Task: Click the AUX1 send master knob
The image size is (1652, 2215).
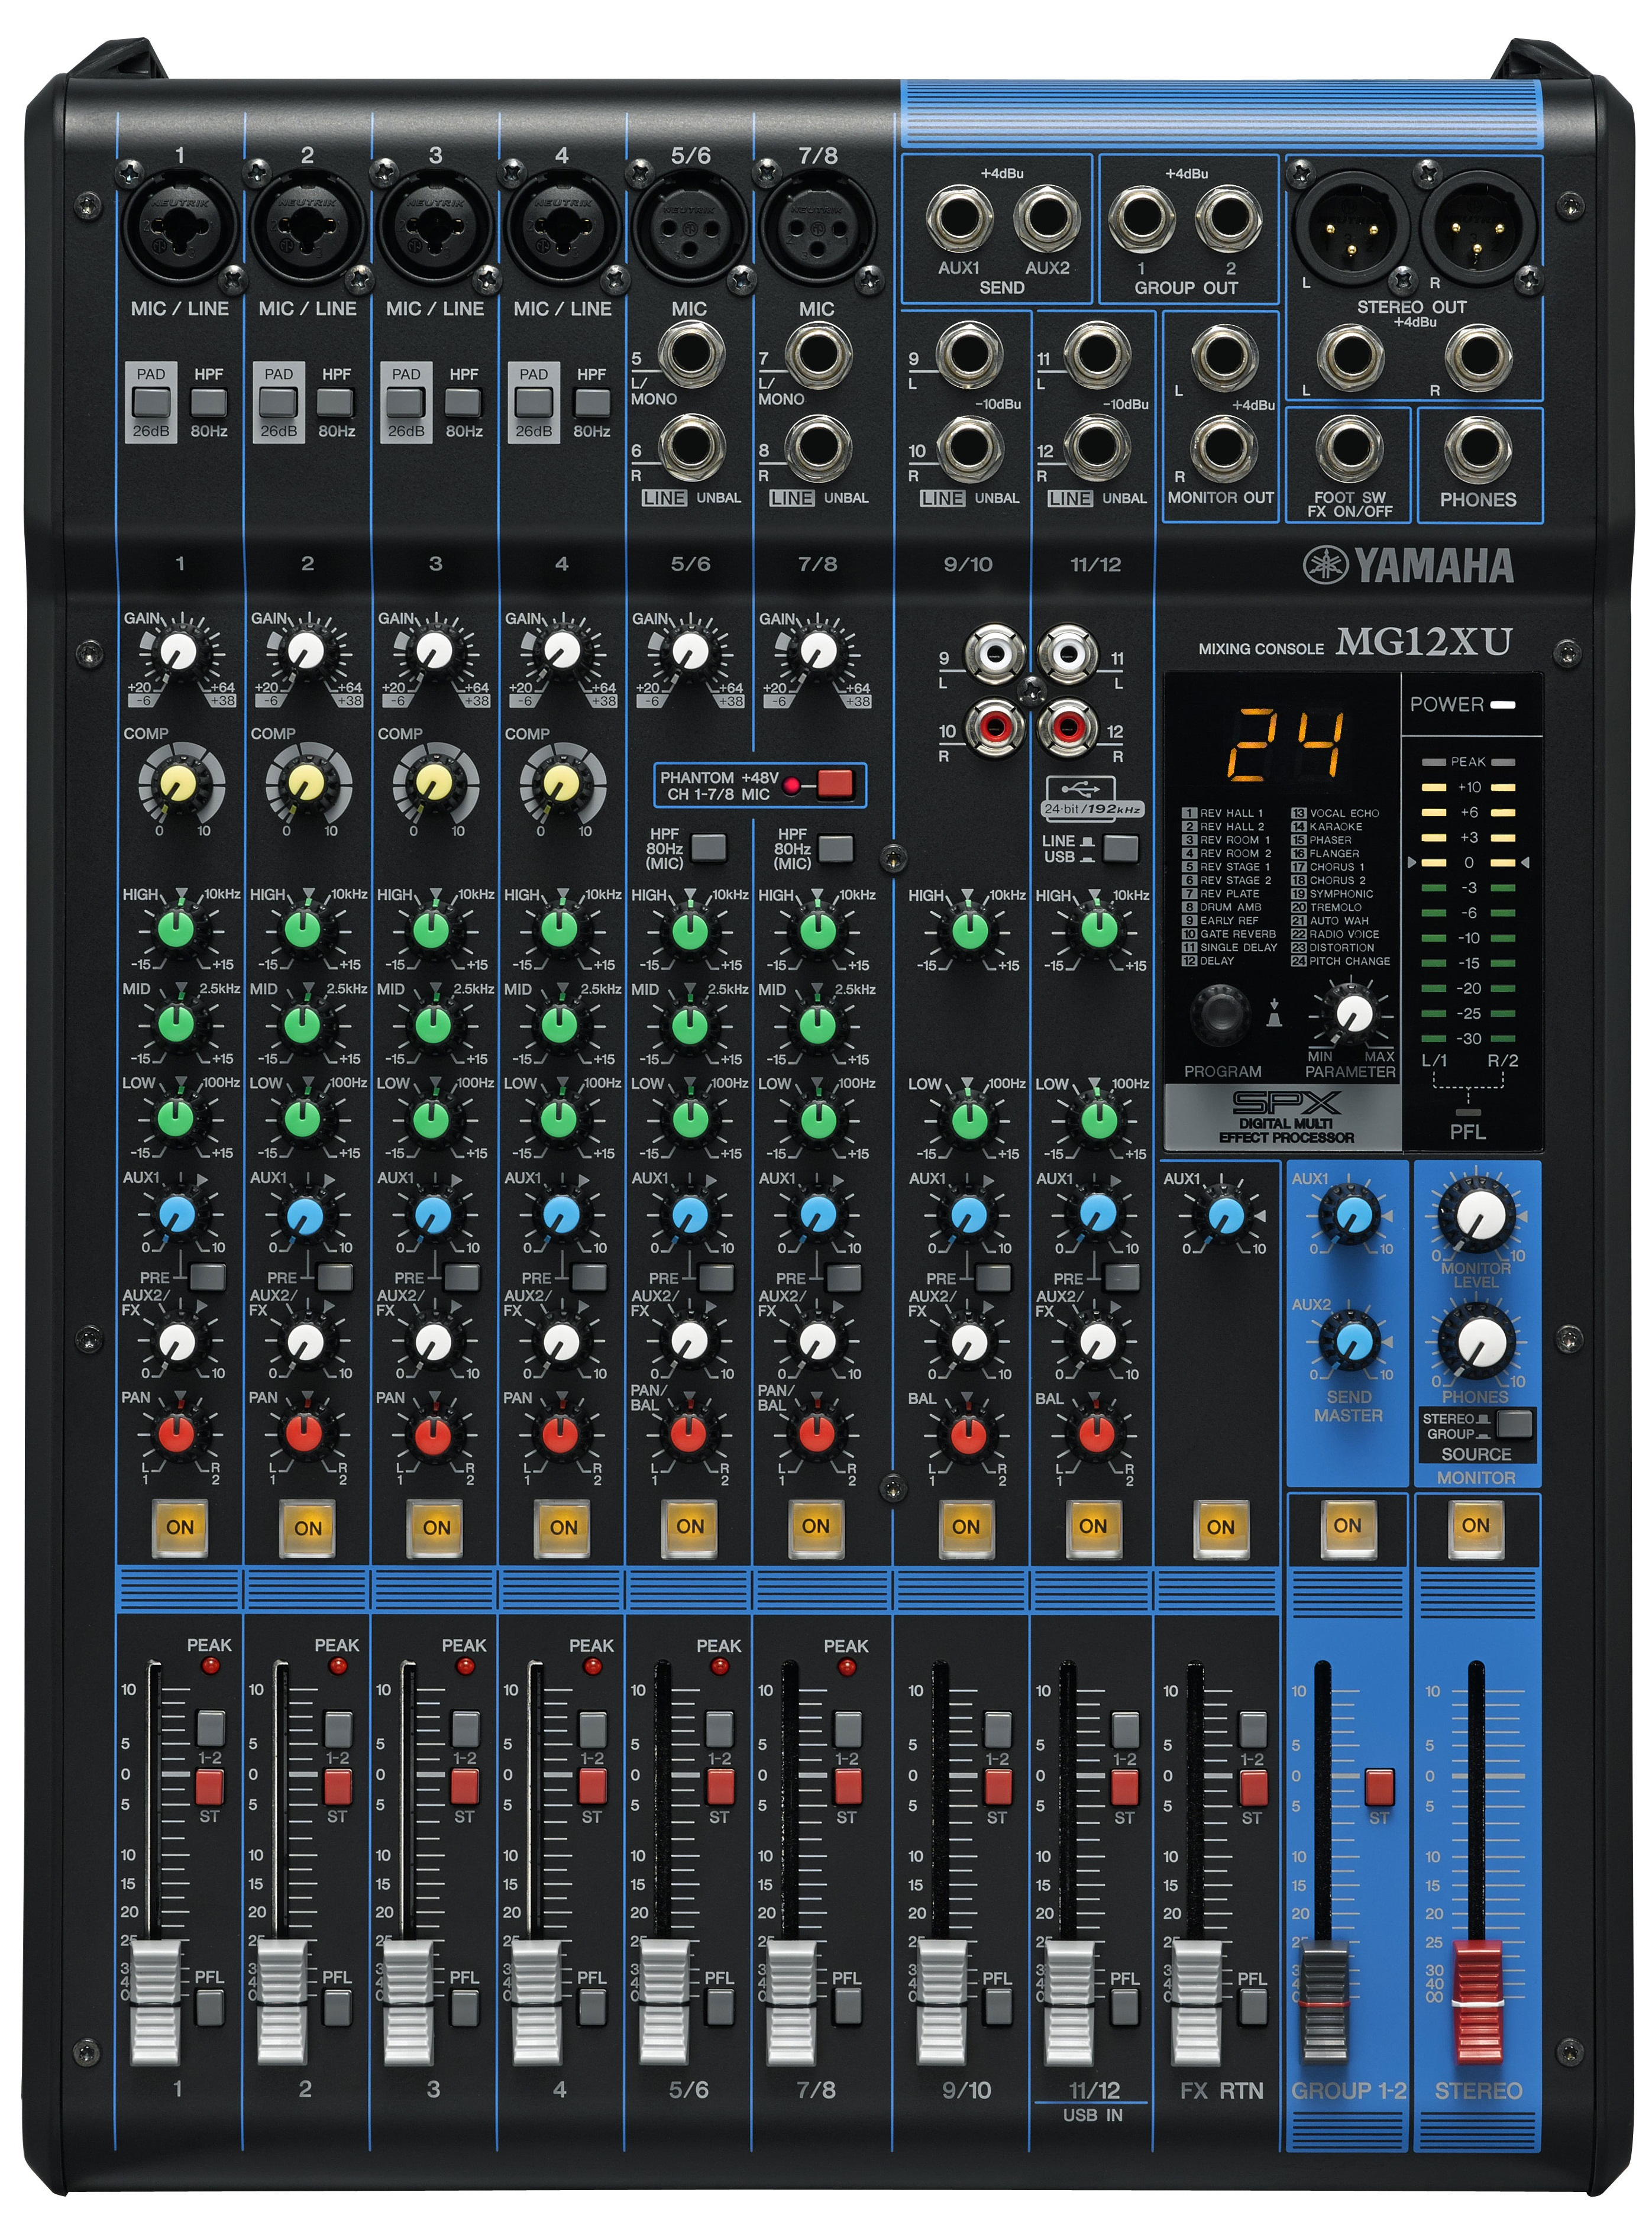Action: coord(1353,1216)
